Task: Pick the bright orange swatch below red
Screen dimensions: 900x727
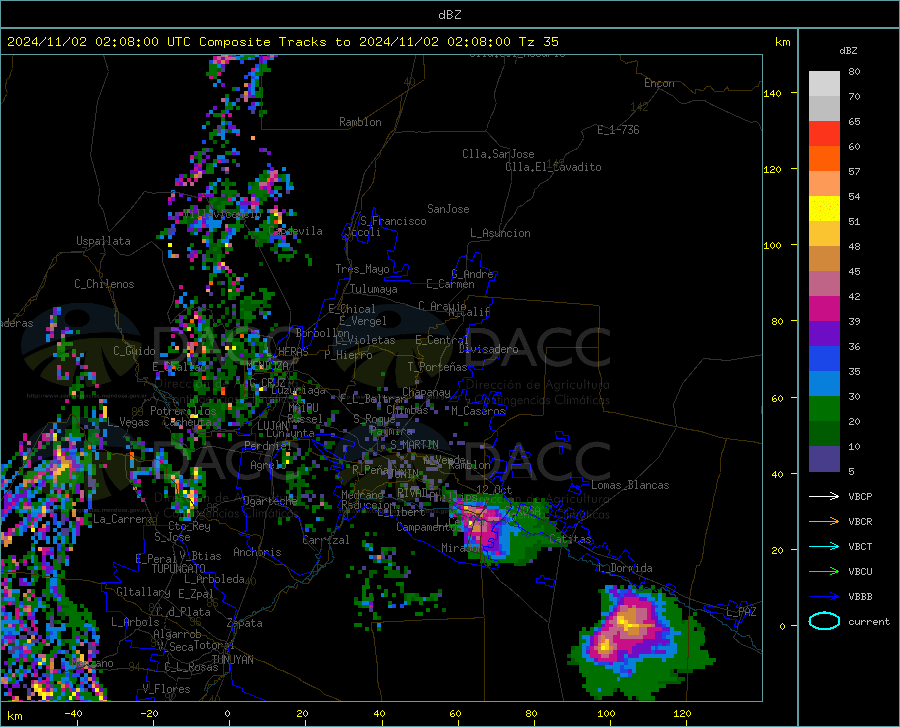Action: 824,159
